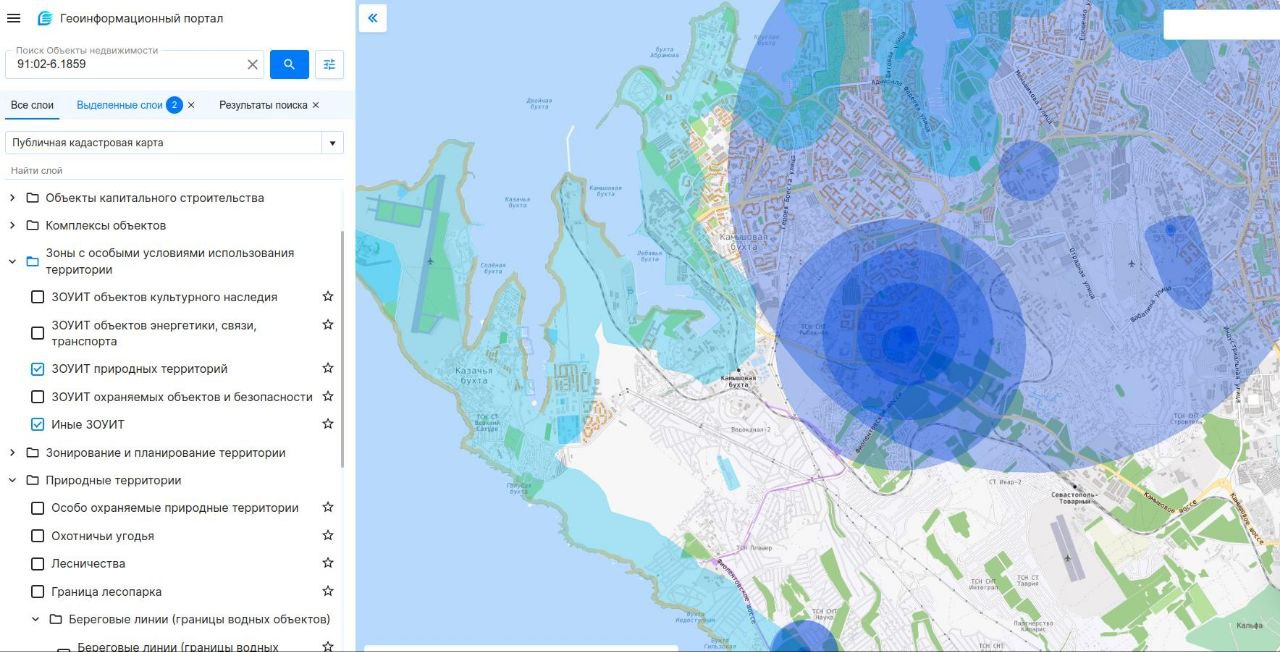Enable ЗОУИТ объектов культурного наследия layer

(38, 297)
